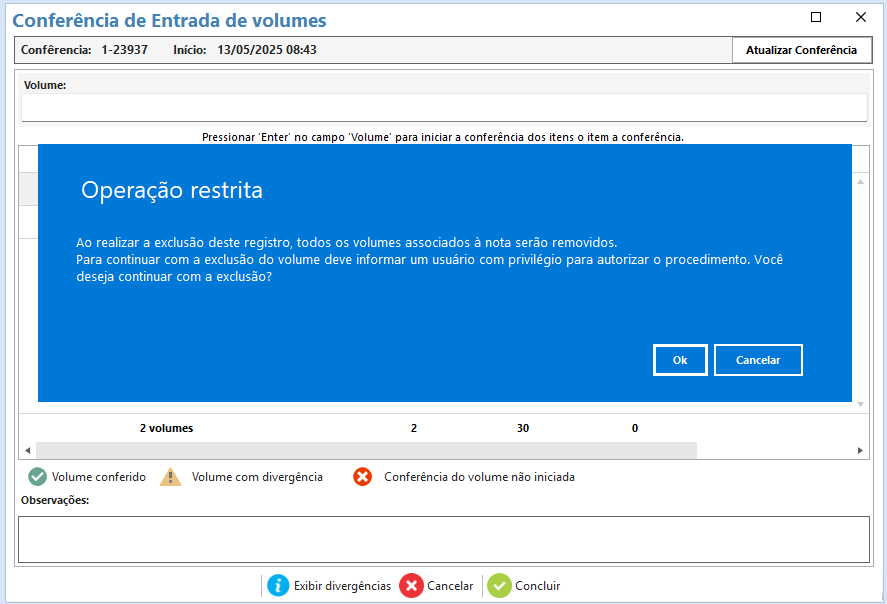Focus the Volume input field

pos(444,108)
